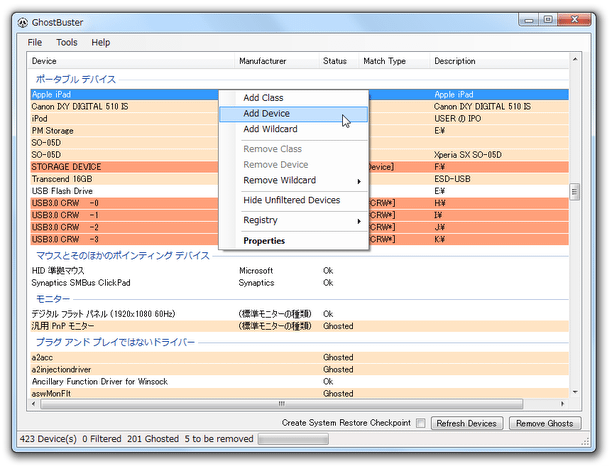The width and height of the screenshot is (612, 469).
Task: Sort by the Device column header
Action: tap(131, 61)
